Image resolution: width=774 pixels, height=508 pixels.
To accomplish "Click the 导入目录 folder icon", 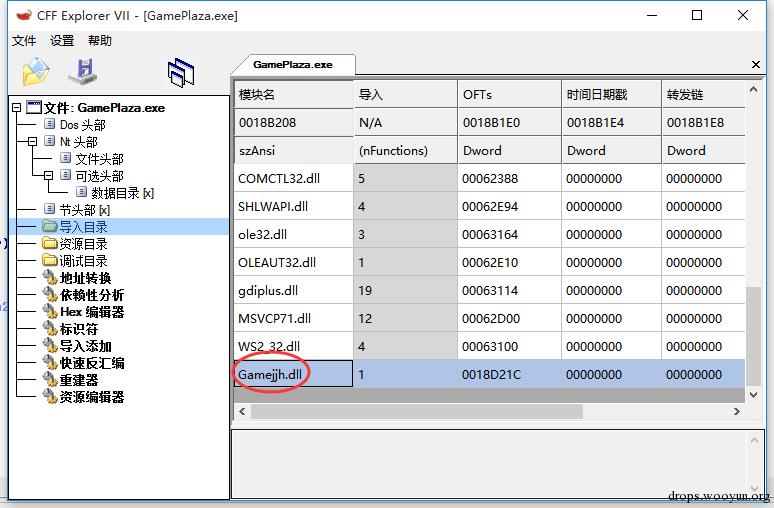I will 50,227.
